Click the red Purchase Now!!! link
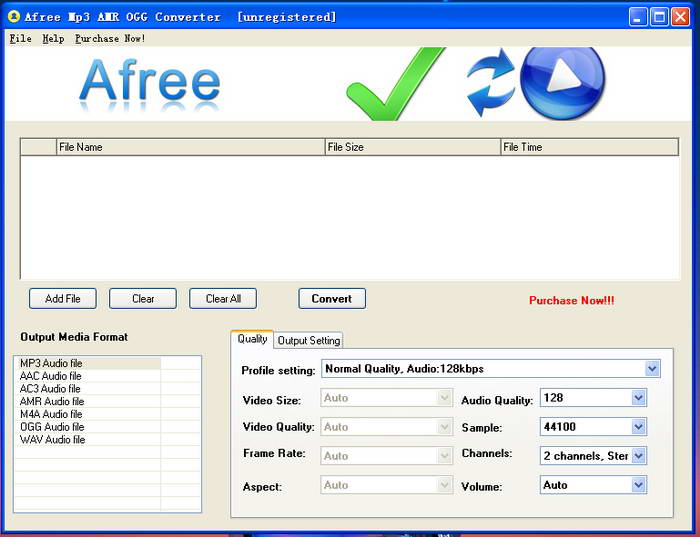The height and width of the screenshot is (537, 700). 571,301
